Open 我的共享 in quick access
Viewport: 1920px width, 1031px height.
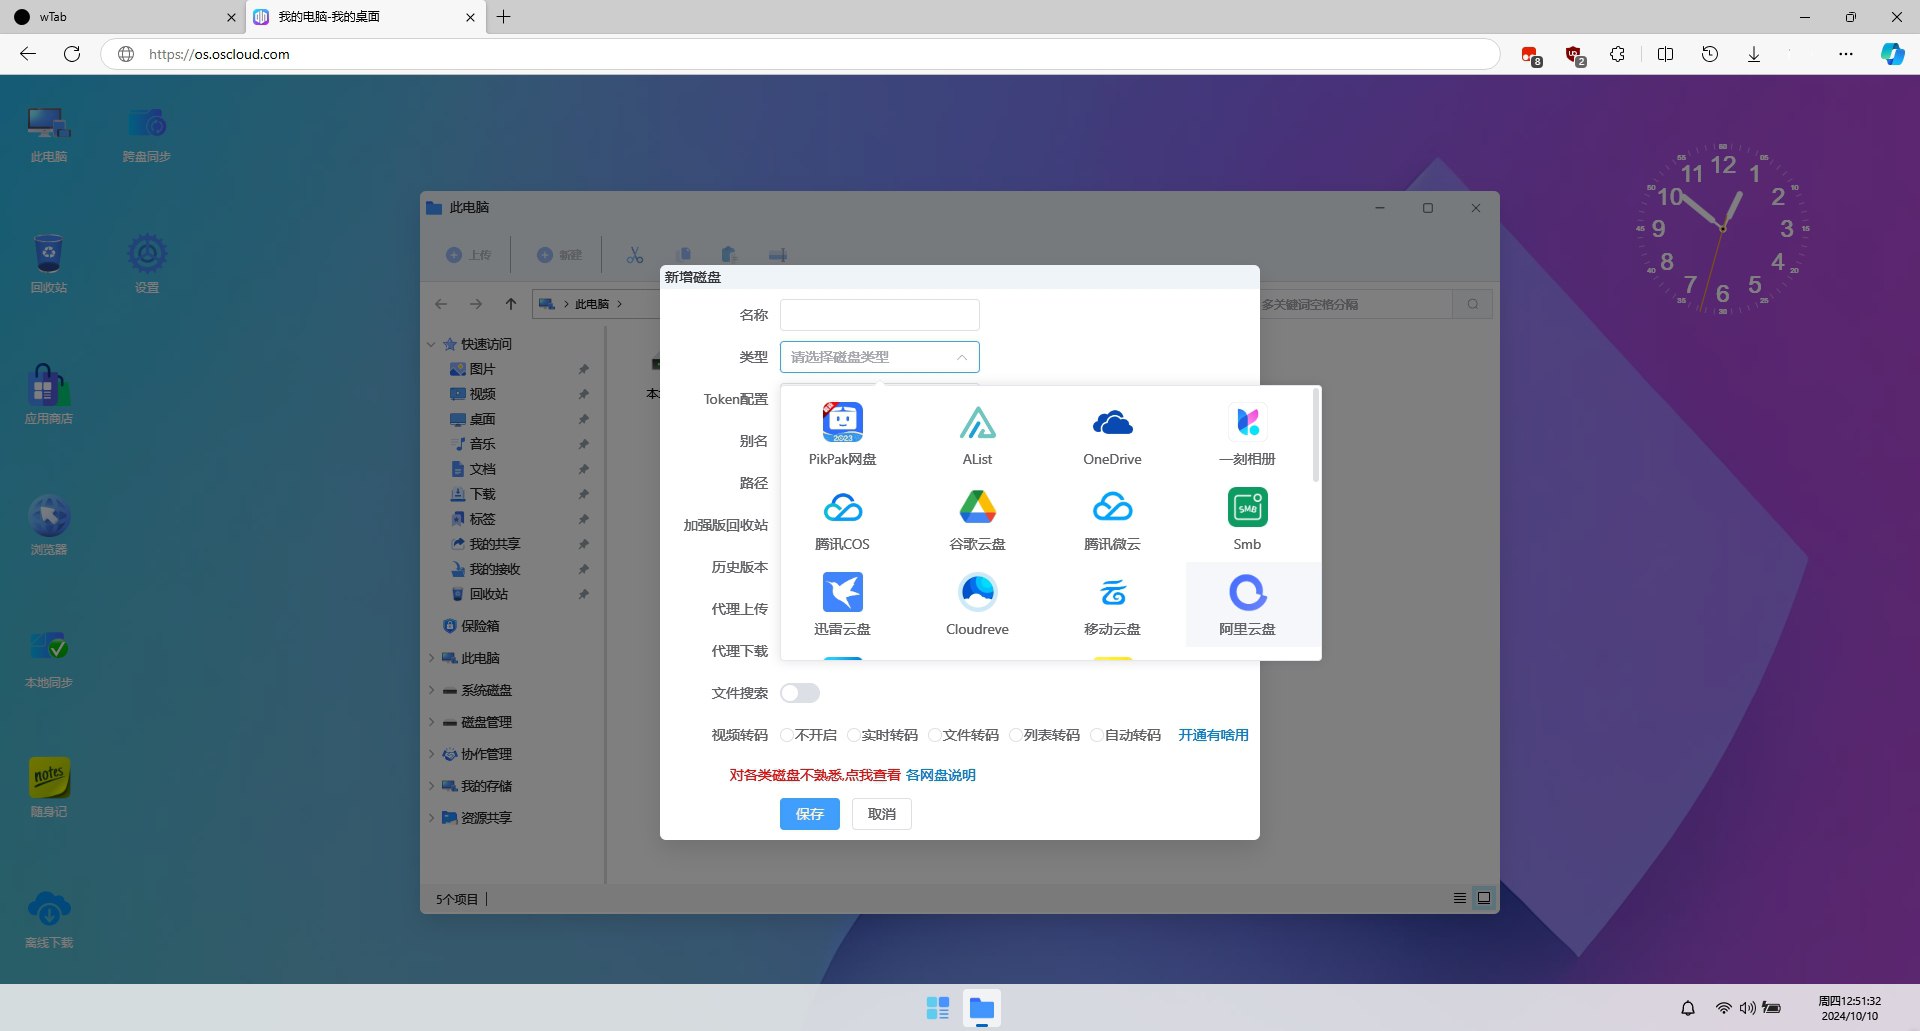coord(485,544)
